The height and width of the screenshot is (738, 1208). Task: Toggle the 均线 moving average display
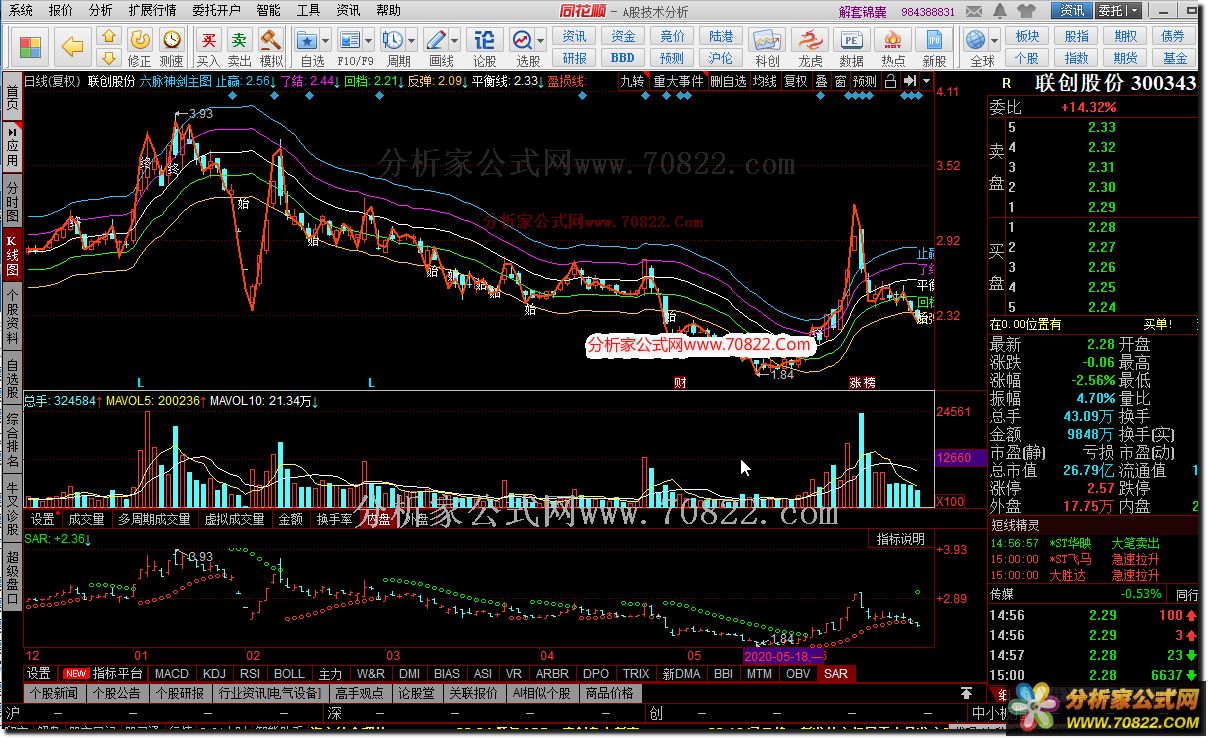(765, 81)
